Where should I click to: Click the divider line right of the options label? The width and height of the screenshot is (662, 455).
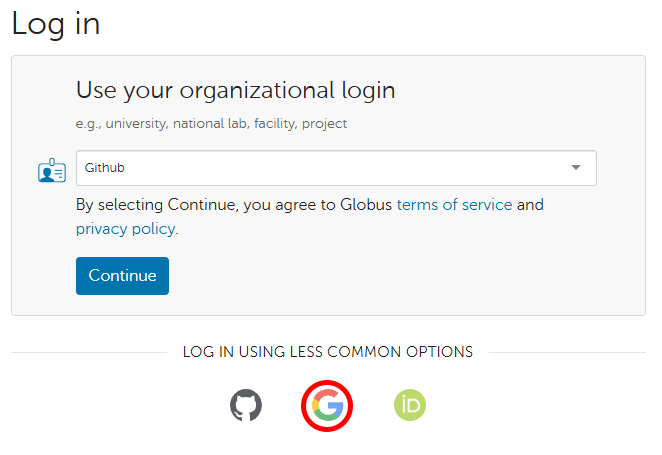(566, 352)
